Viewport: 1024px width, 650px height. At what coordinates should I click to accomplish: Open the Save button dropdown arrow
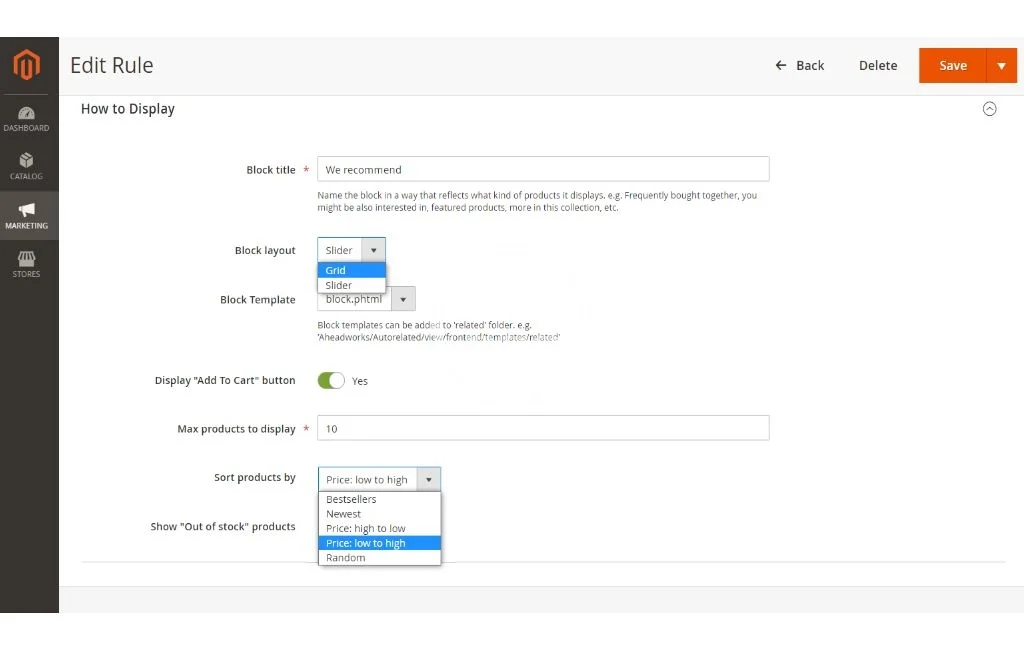point(1001,66)
